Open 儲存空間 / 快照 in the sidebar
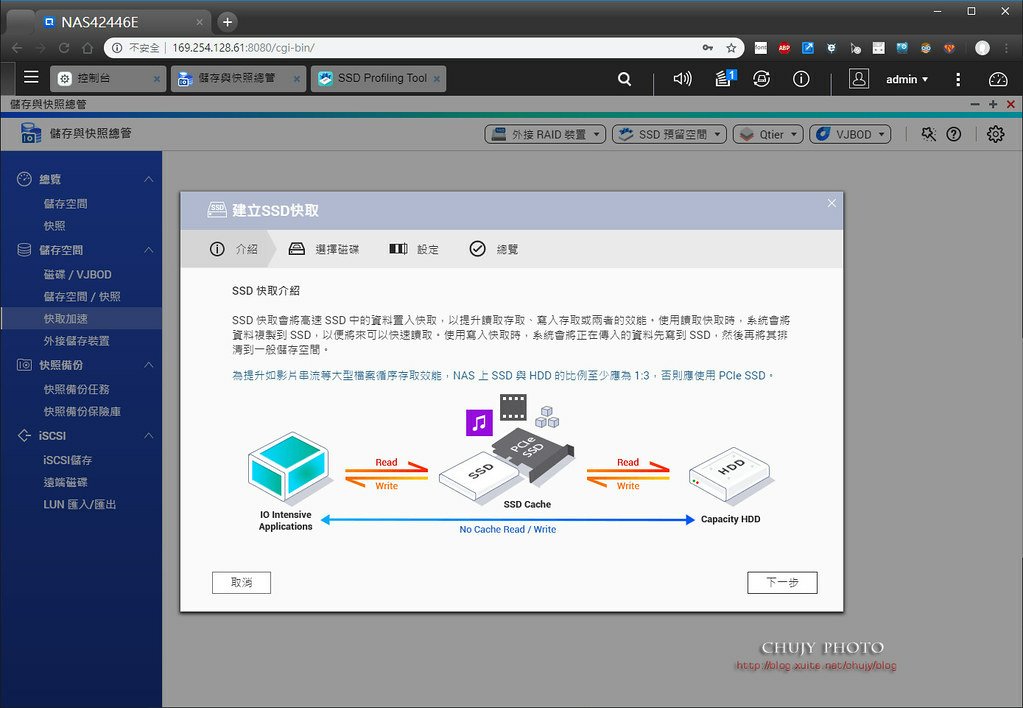The image size is (1023, 708). [82, 296]
